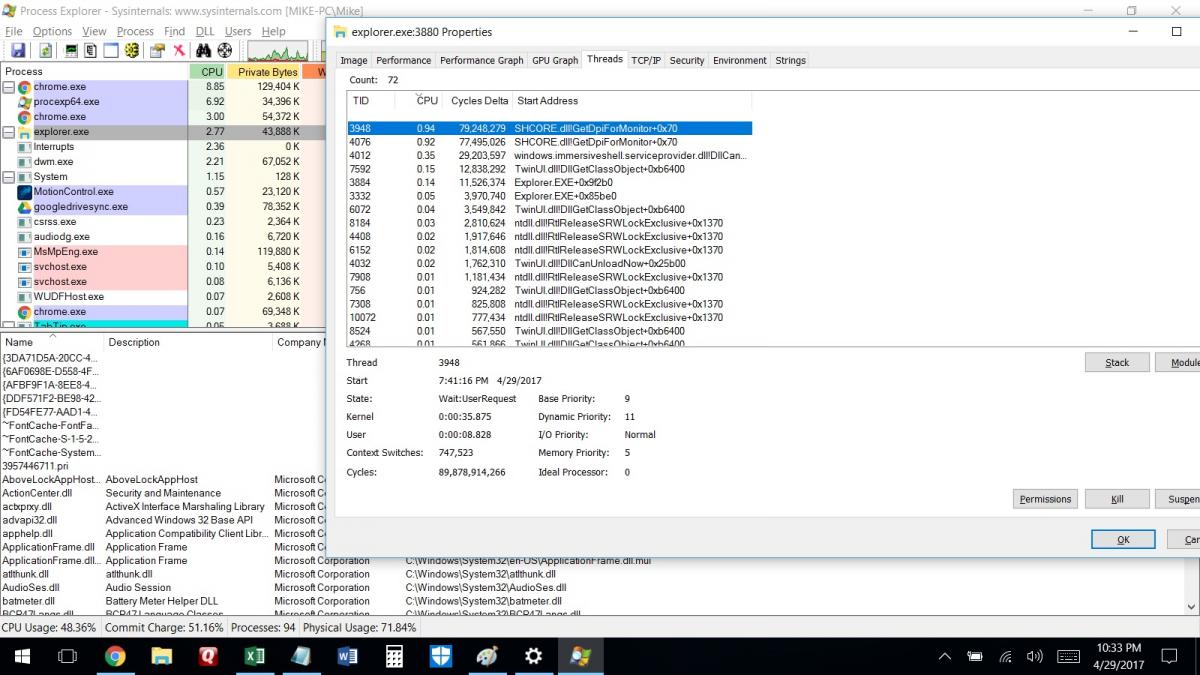The height and width of the screenshot is (675, 1200).
Task: Click the googledrivesync.exe process icon
Action: click(25, 207)
